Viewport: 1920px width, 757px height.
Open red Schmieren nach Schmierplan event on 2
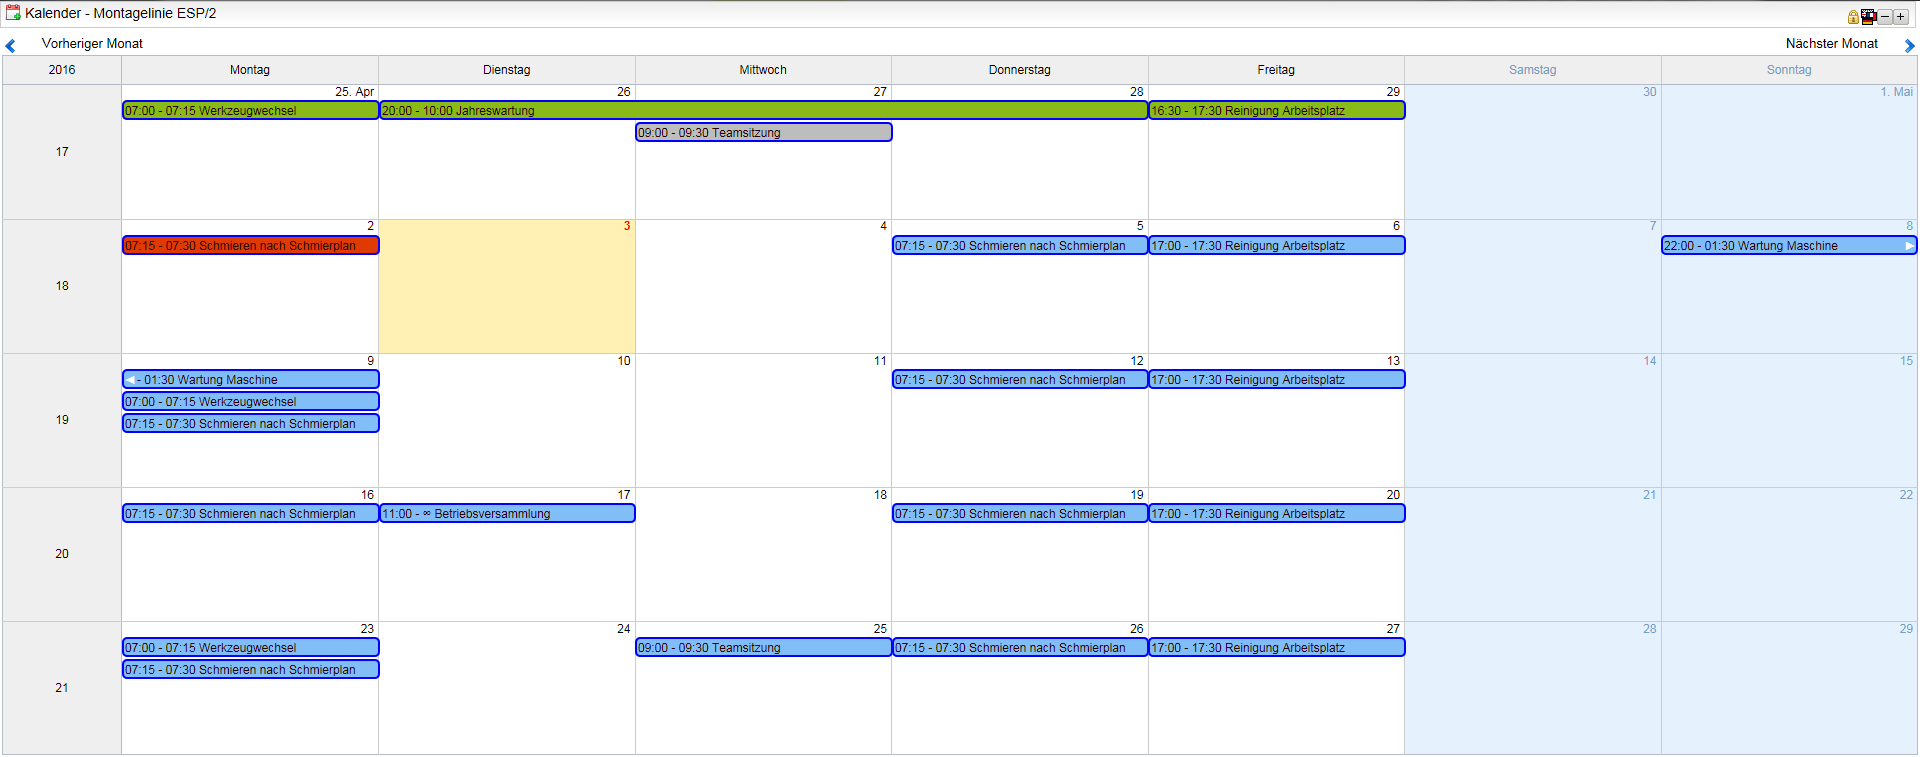(250, 246)
